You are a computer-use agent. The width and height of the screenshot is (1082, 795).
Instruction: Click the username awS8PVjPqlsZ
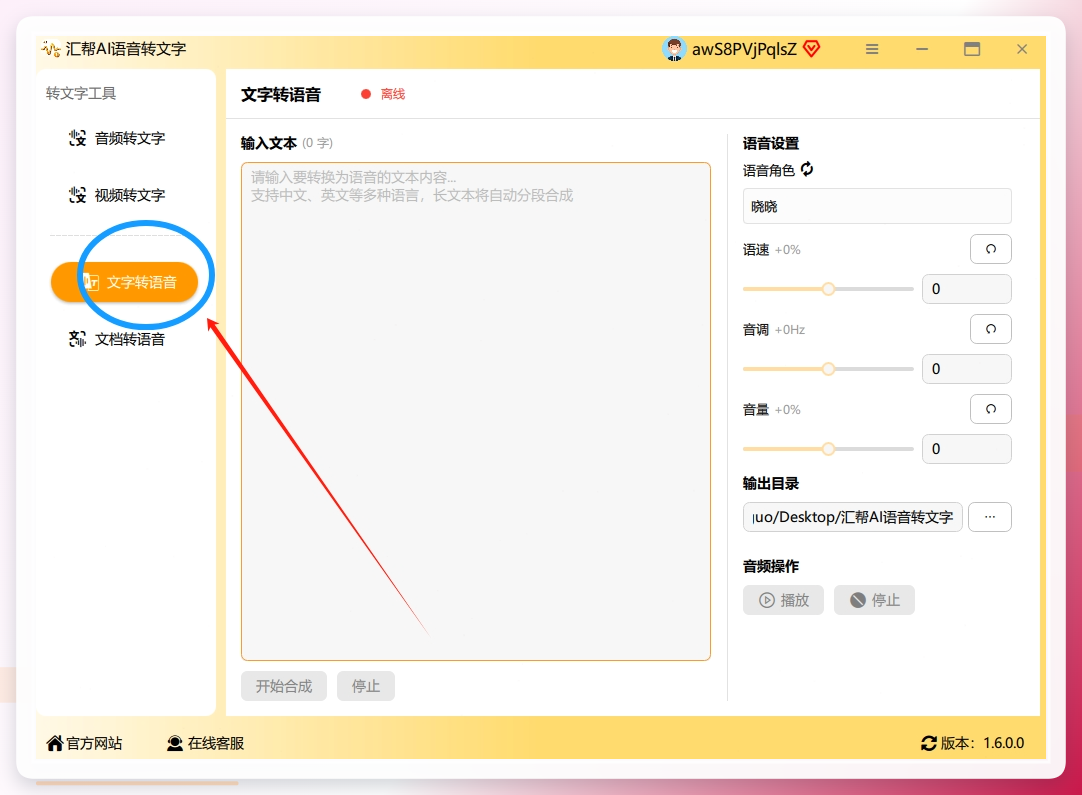[744, 49]
